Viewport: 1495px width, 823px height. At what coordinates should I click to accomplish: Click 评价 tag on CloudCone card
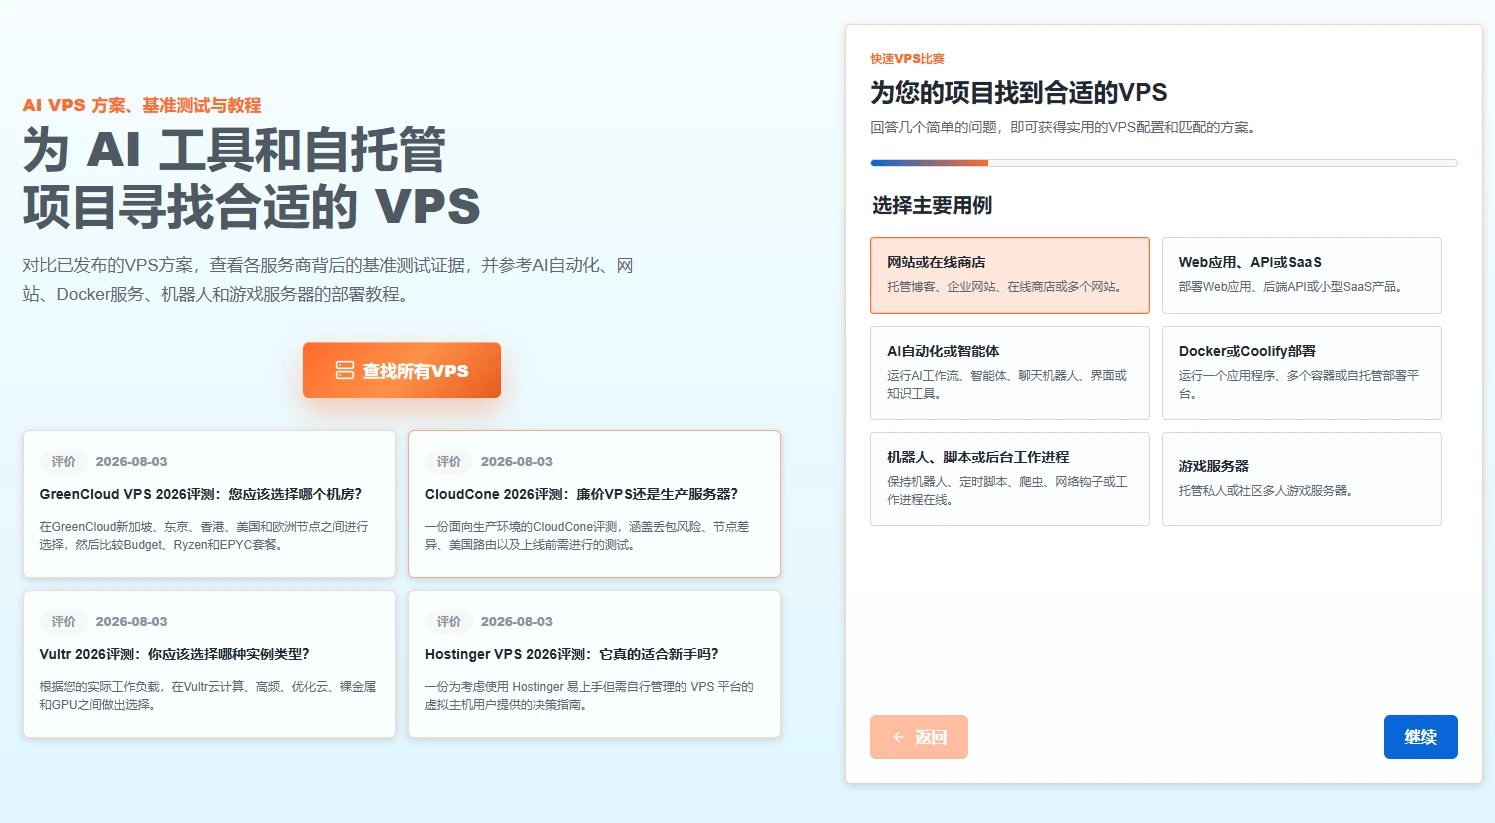click(x=449, y=461)
